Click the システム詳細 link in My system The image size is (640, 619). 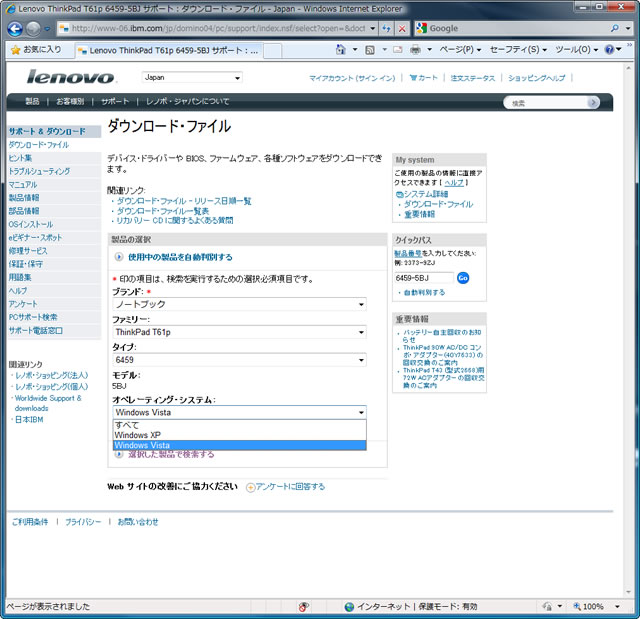click(x=426, y=194)
